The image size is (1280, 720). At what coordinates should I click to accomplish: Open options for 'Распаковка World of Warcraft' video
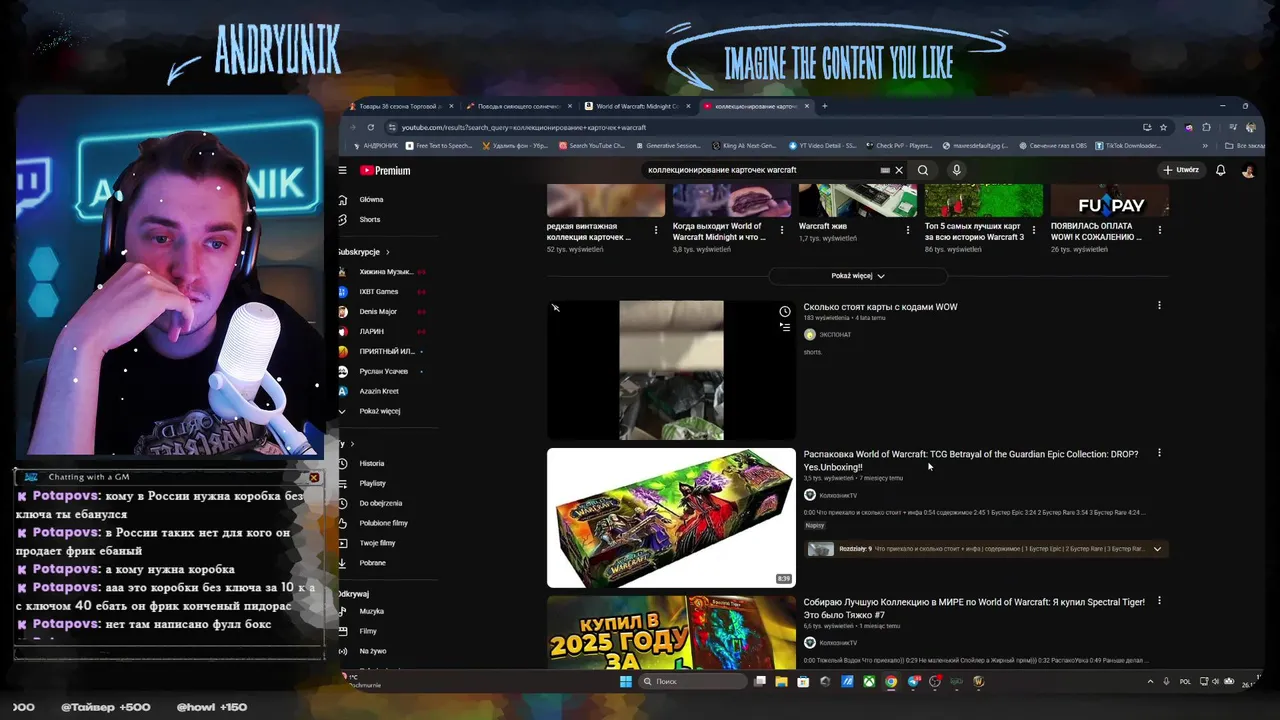click(1159, 453)
